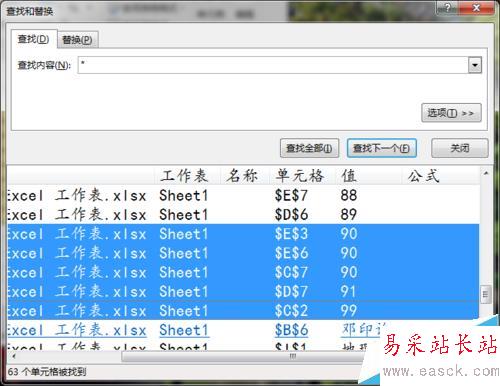Click value 99 in results list
500x386 pixels.
[x=349, y=311]
